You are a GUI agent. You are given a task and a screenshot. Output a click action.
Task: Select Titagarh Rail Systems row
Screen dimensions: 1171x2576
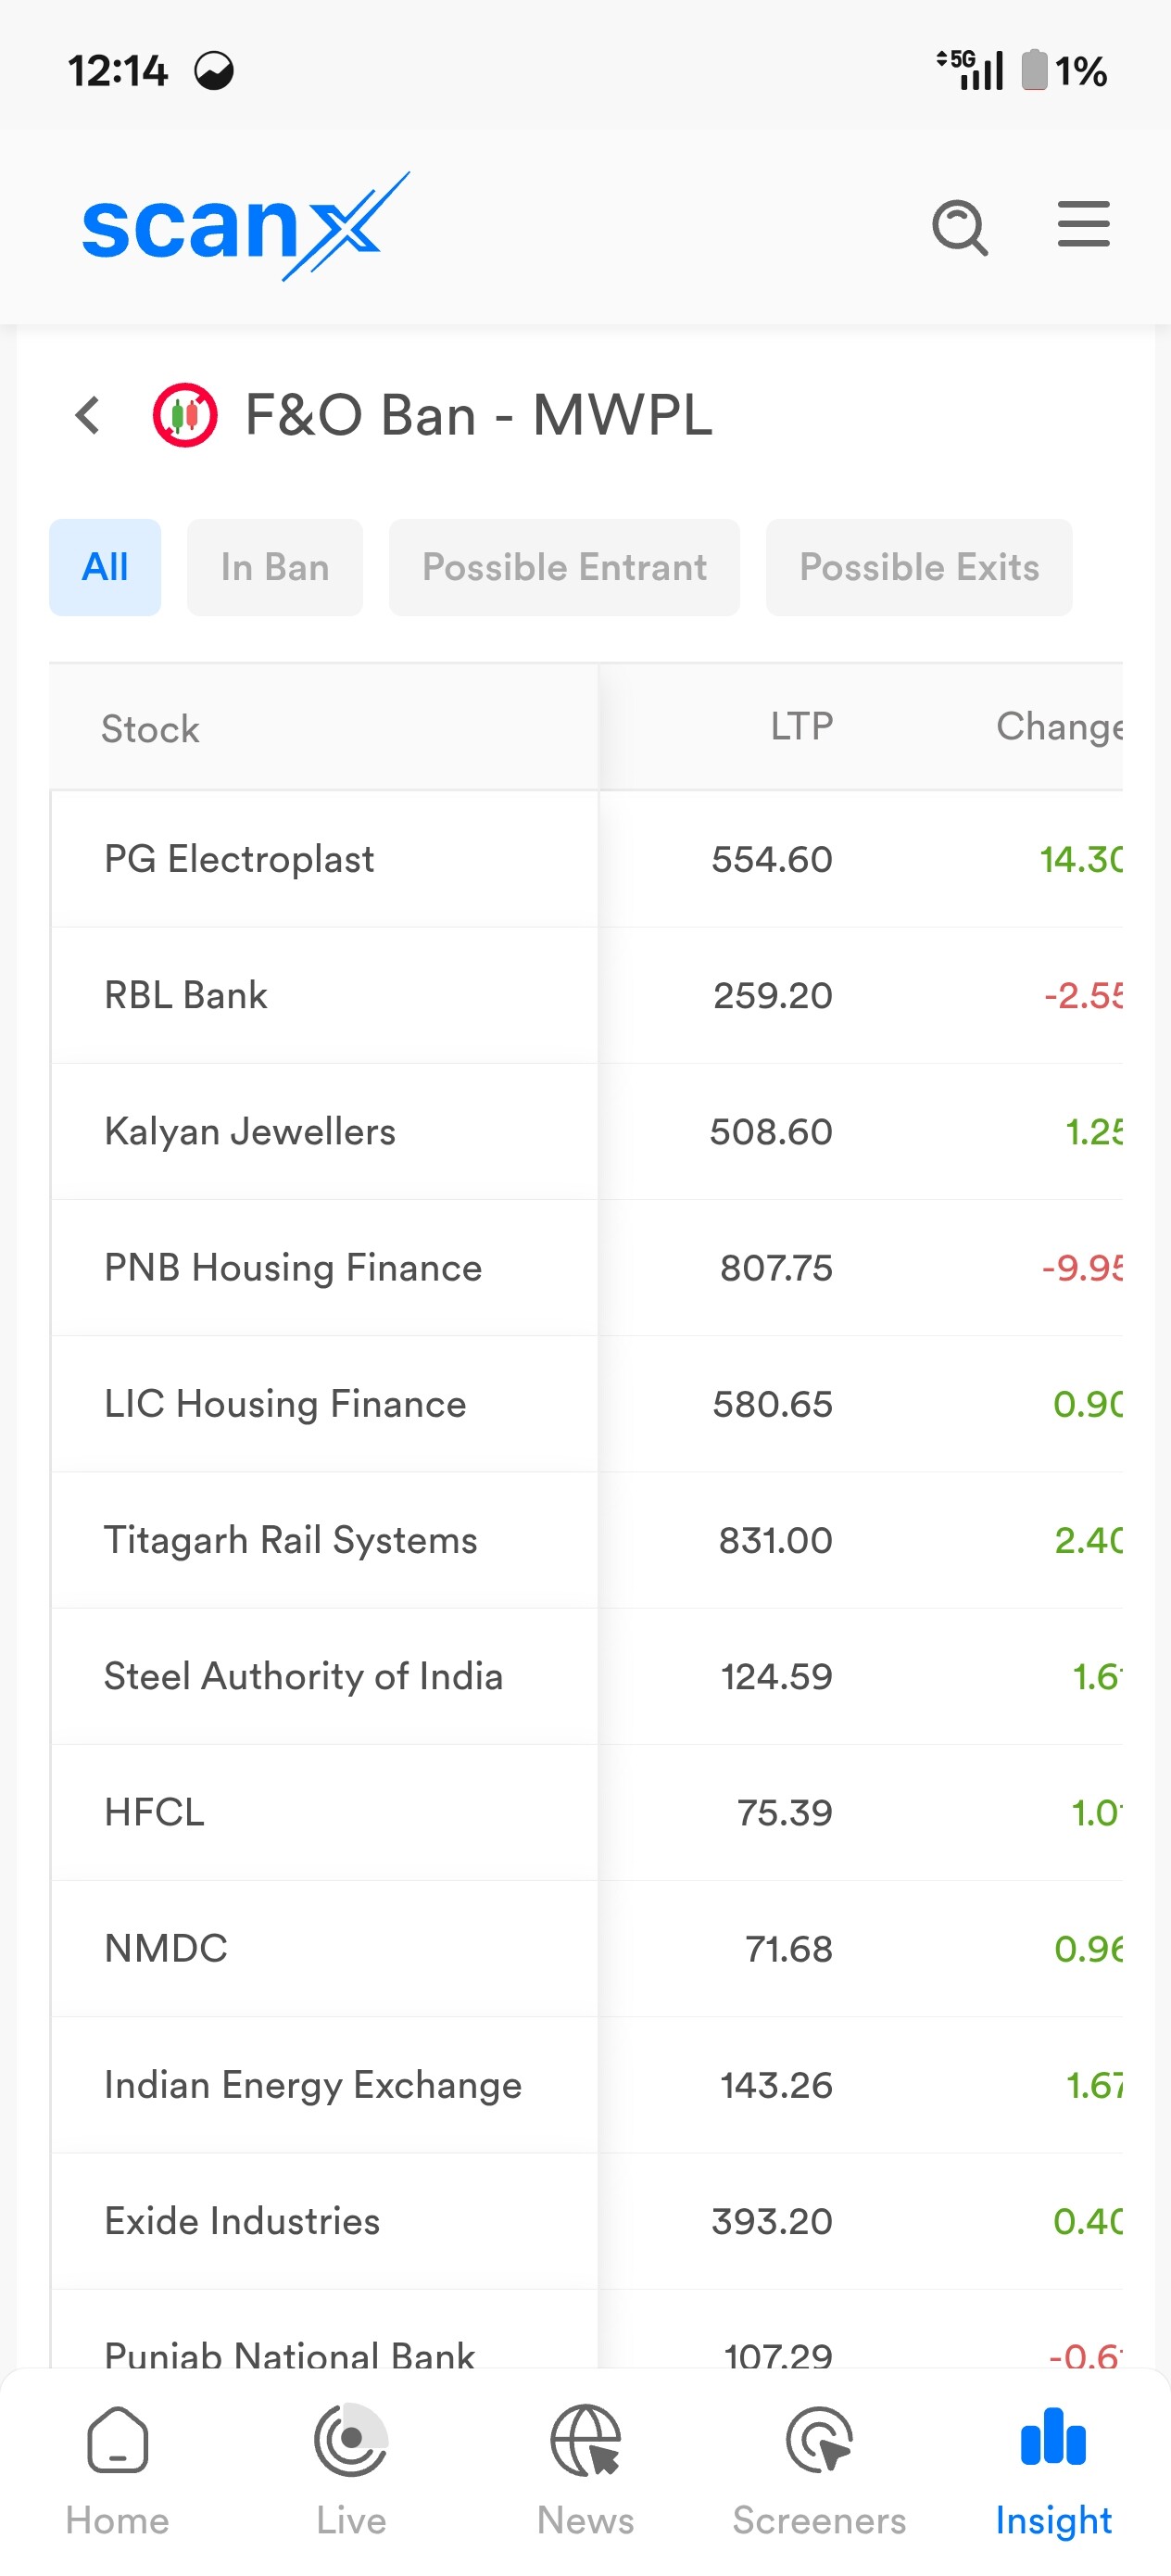click(x=290, y=1540)
